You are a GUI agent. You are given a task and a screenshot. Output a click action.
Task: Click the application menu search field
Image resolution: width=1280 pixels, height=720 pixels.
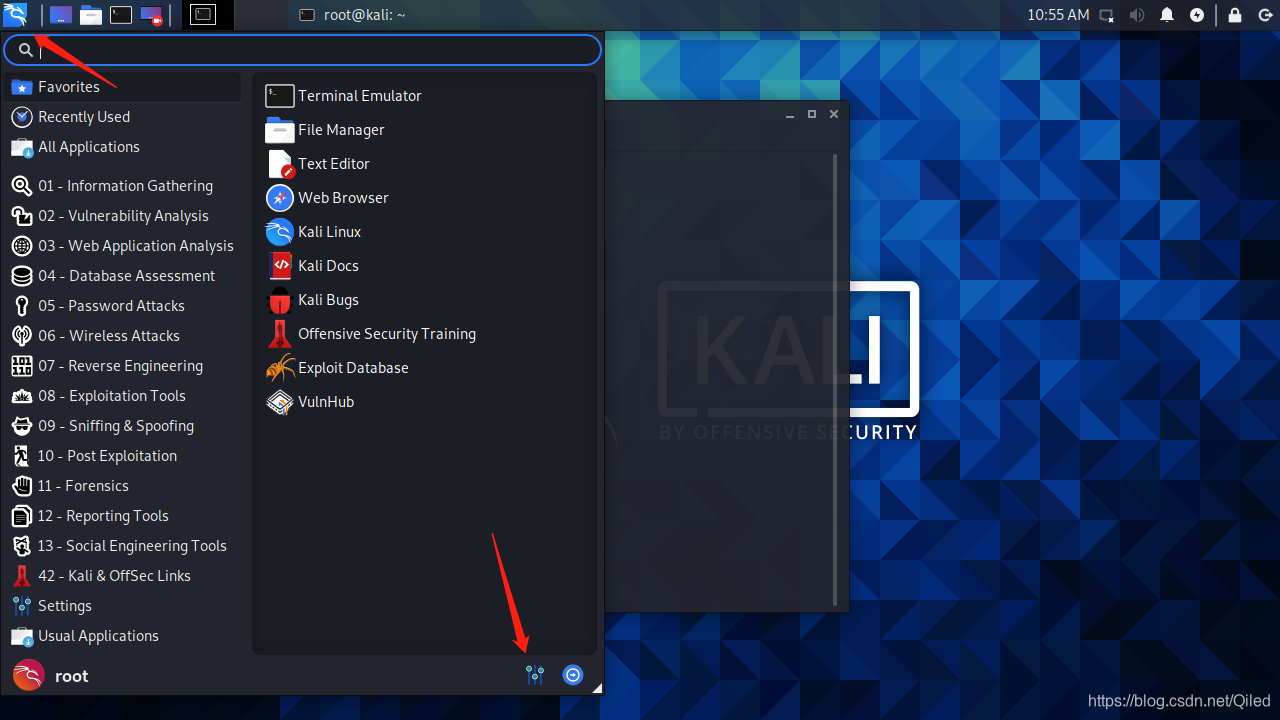(x=302, y=49)
